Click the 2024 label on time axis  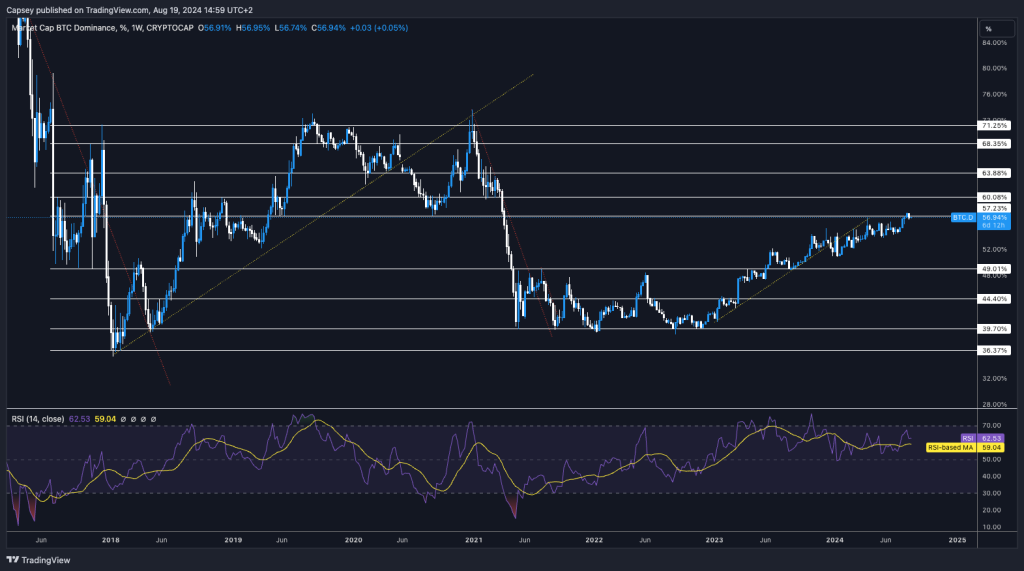click(x=837, y=539)
